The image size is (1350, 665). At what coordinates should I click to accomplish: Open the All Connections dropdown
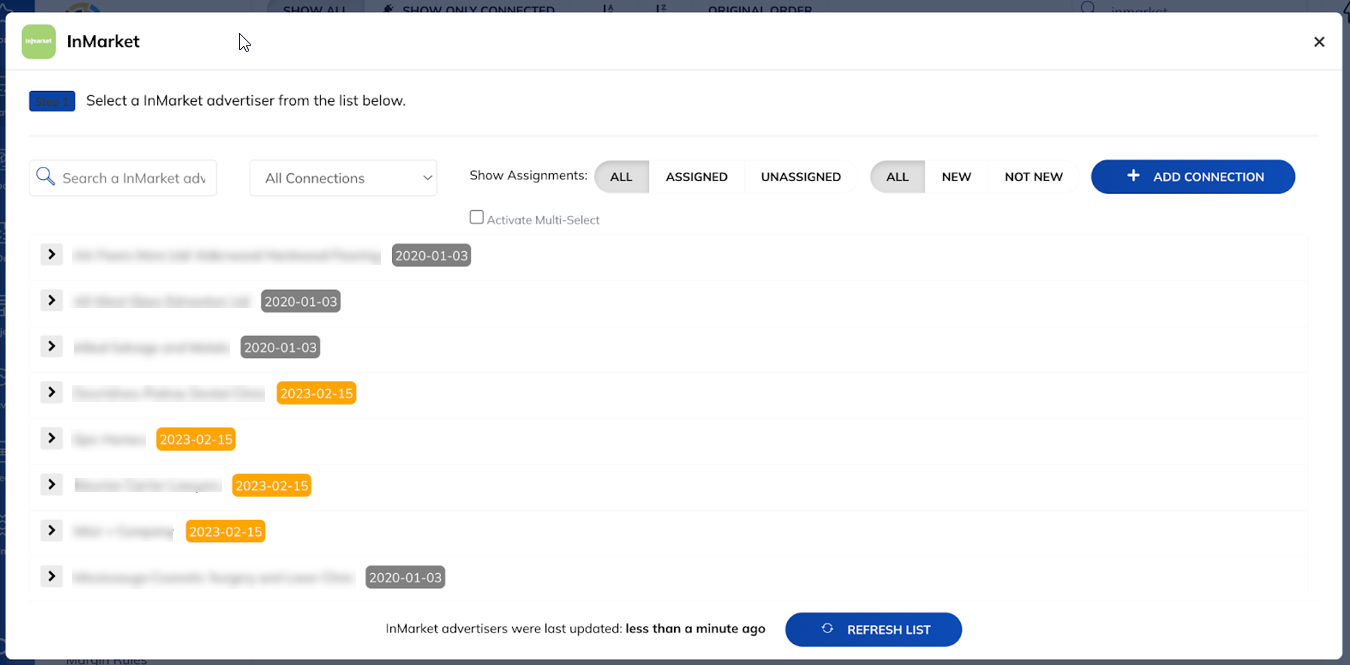pos(343,178)
